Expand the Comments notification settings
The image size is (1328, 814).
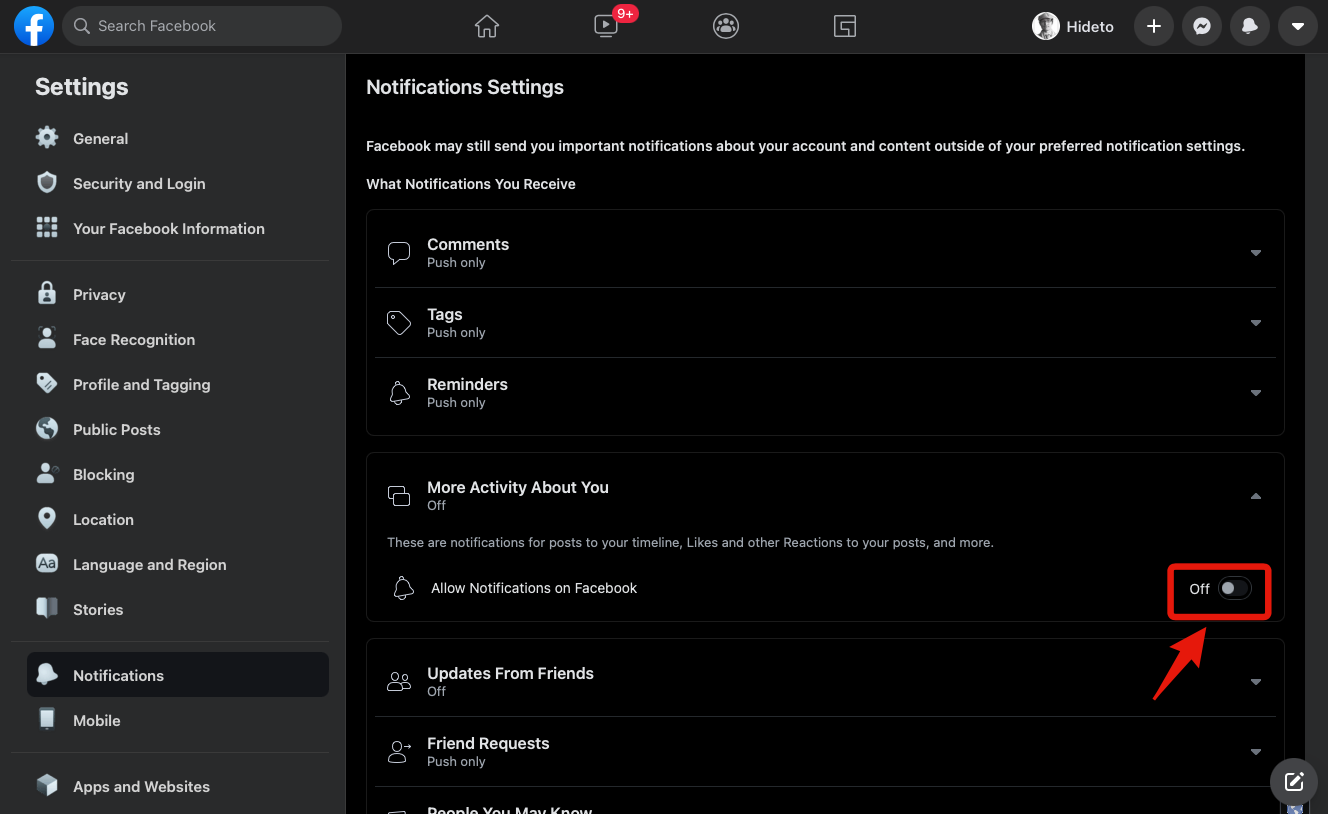point(1256,253)
